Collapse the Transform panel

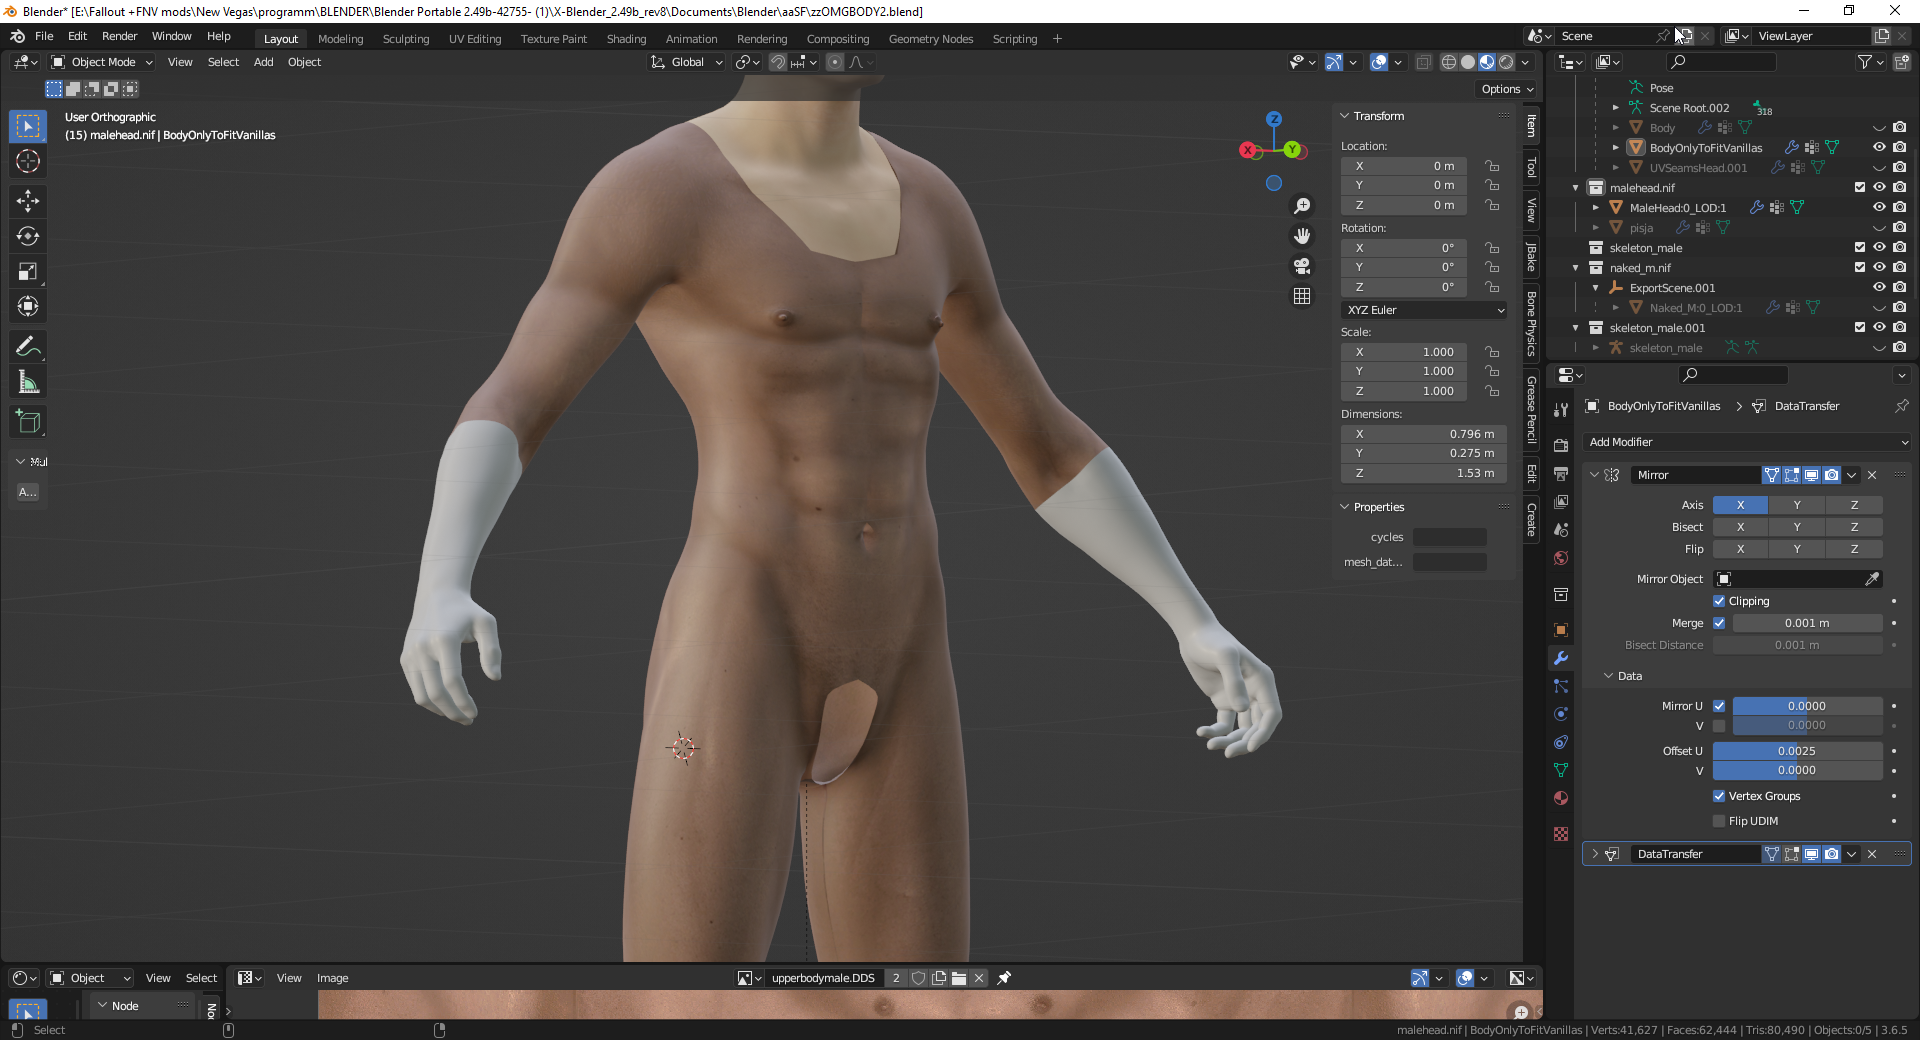coord(1345,116)
